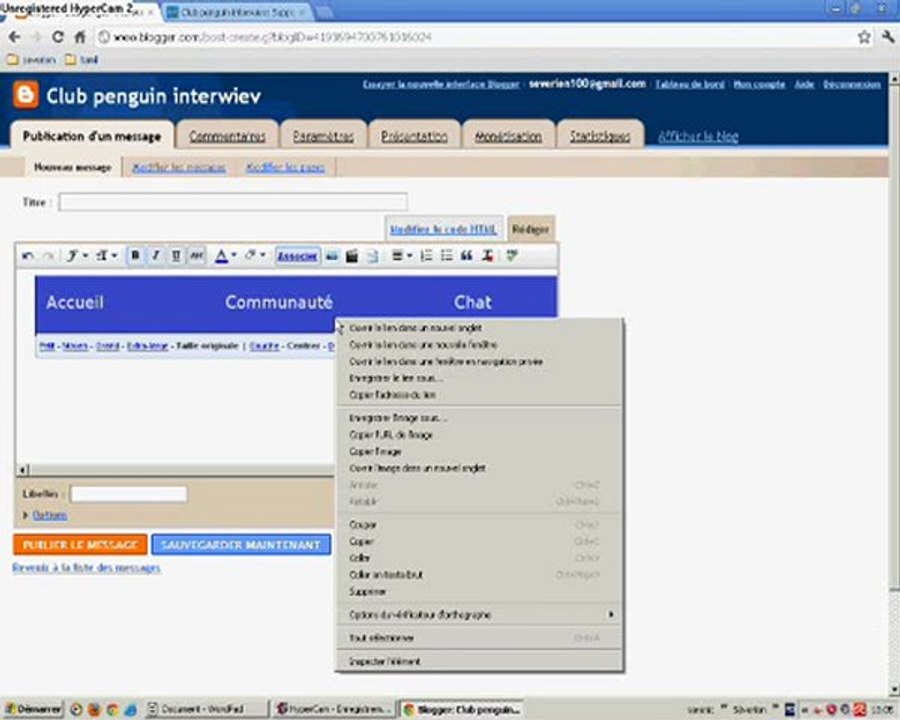Open 'Options du vérificateur d'orthographe' submenu
The image size is (900, 720).
point(479,614)
